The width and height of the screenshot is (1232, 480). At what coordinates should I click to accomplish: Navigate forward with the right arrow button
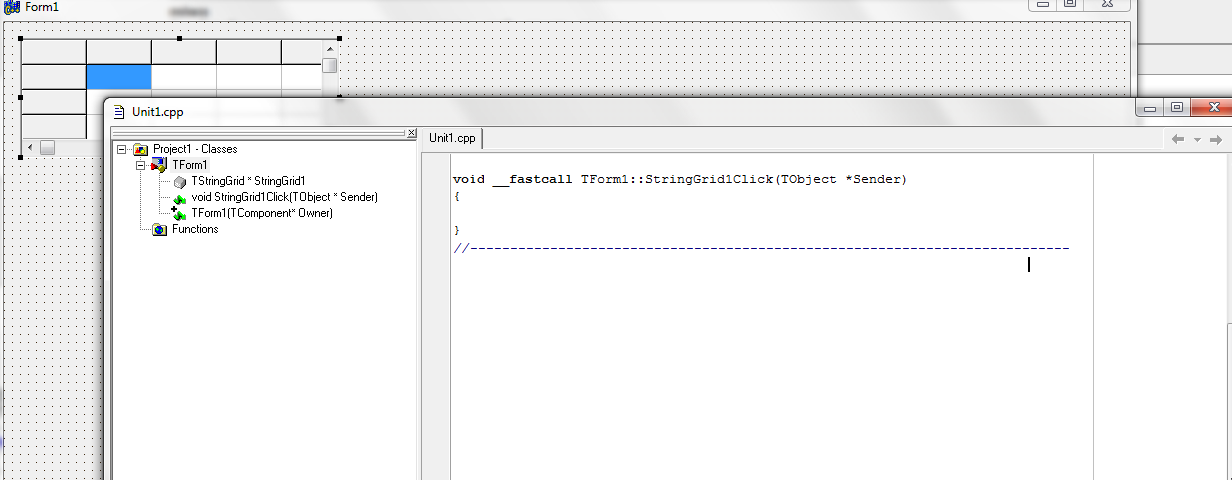[1216, 140]
